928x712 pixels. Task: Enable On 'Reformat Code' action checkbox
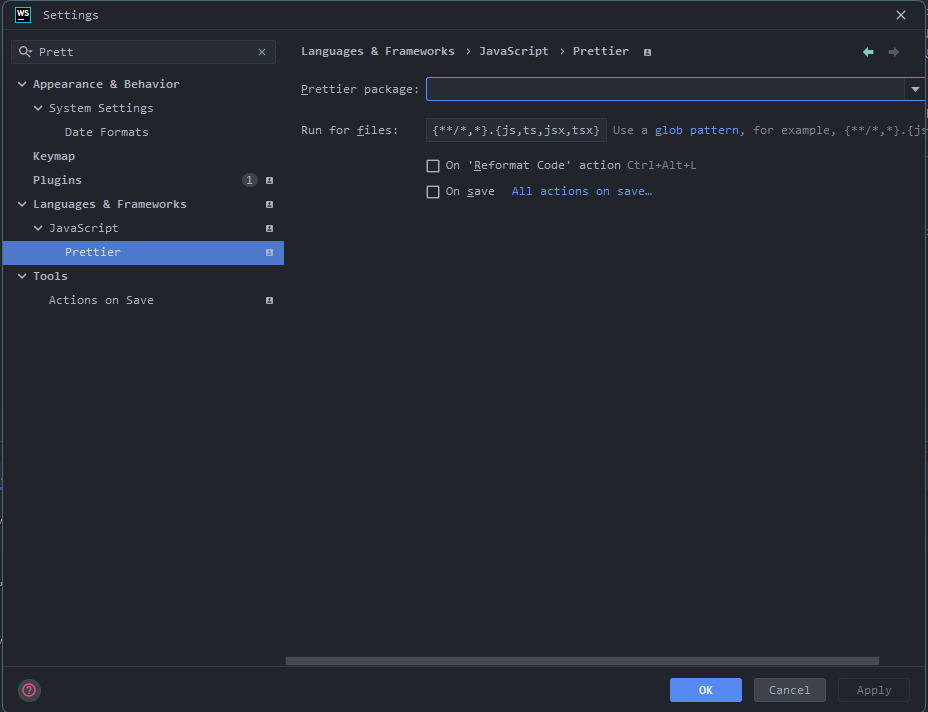coord(433,166)
